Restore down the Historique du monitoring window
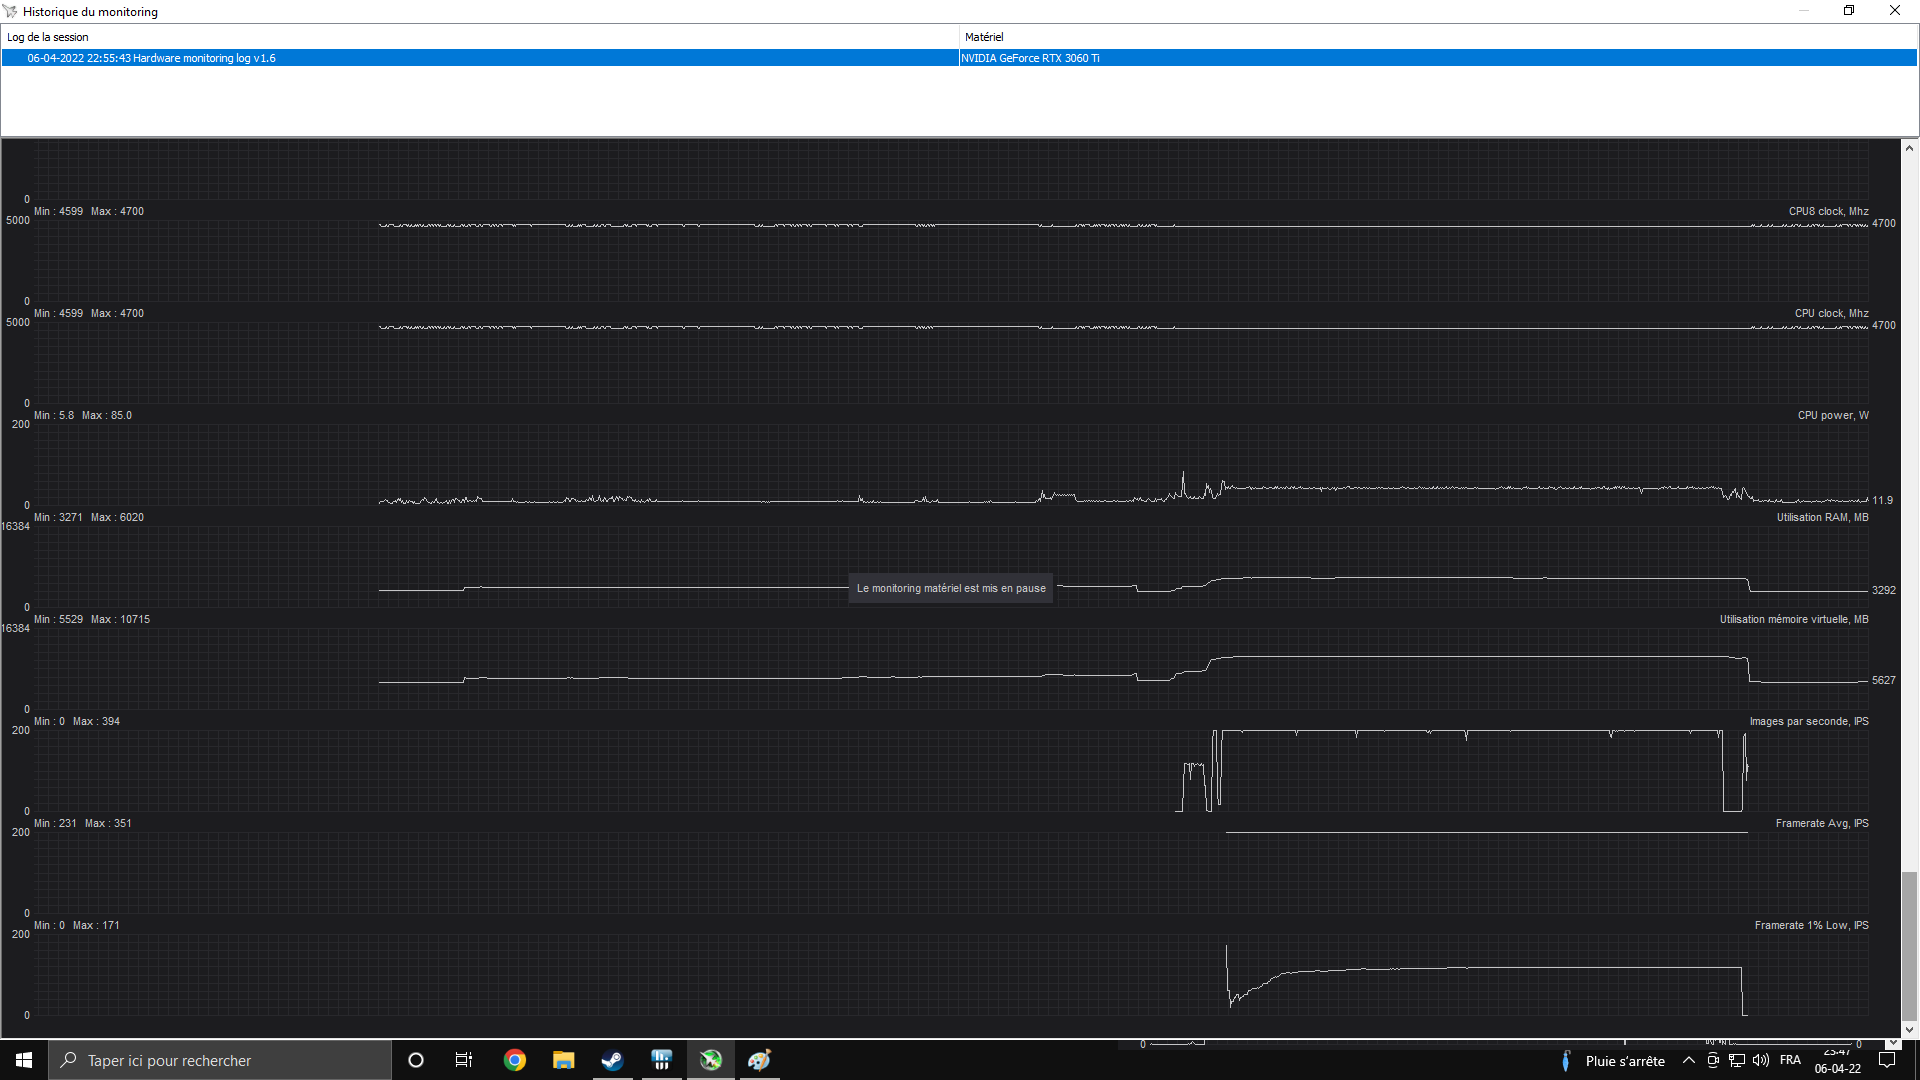 click(1849, 11)
